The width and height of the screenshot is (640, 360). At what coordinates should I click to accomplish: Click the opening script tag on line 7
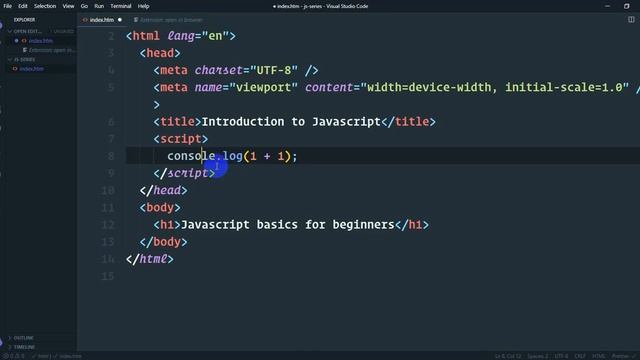tap(181, 139)
